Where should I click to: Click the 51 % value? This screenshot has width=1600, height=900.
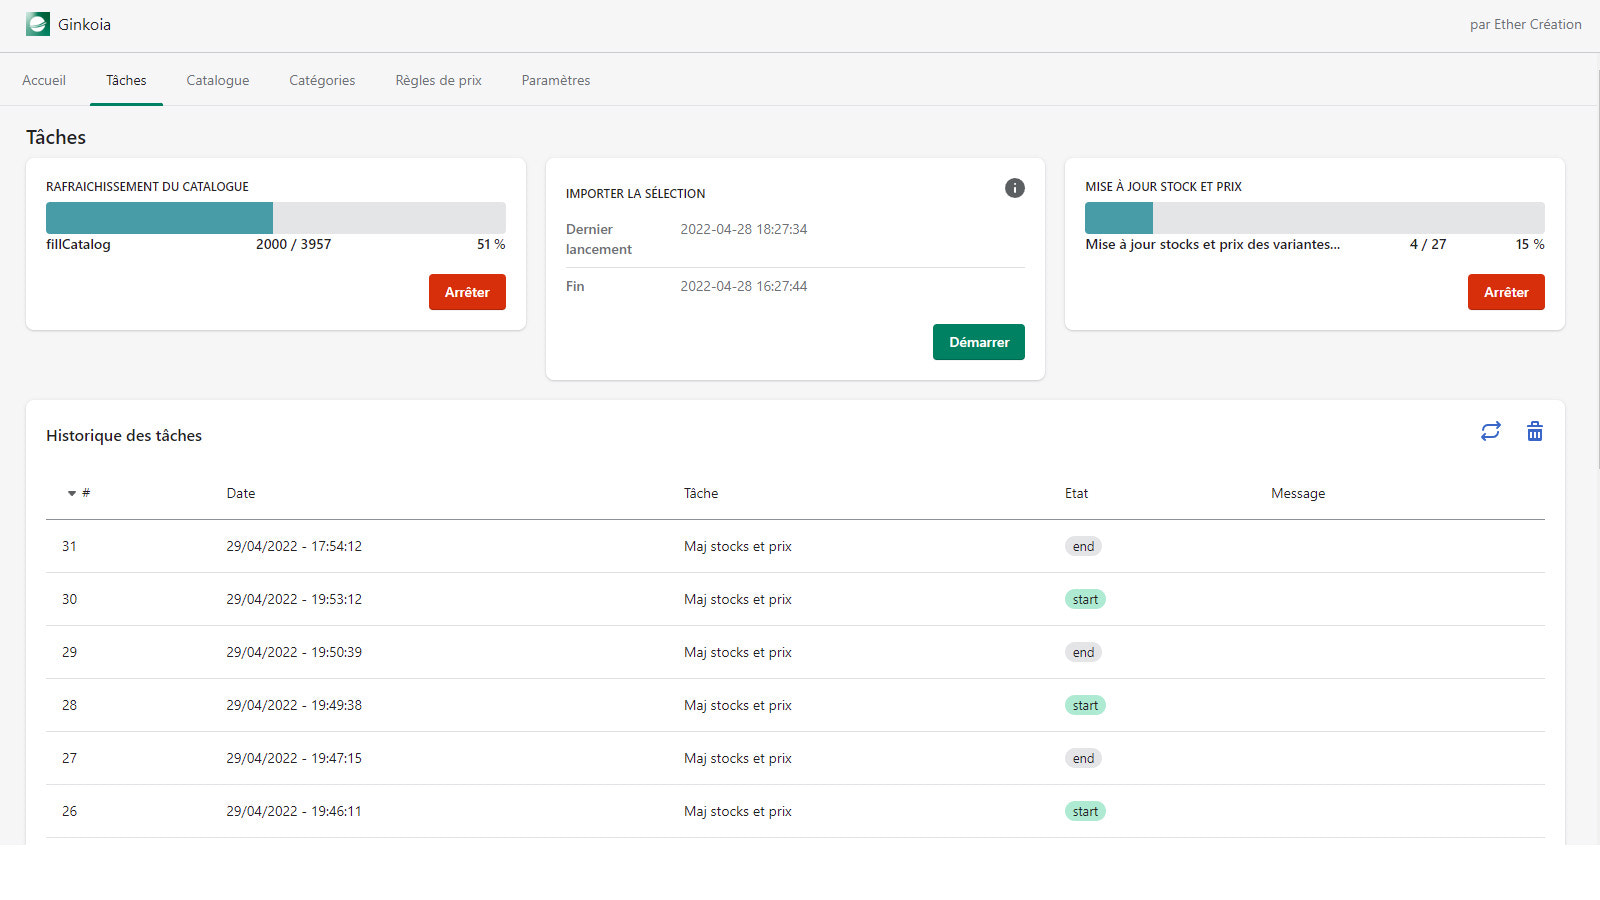(491, 244)
